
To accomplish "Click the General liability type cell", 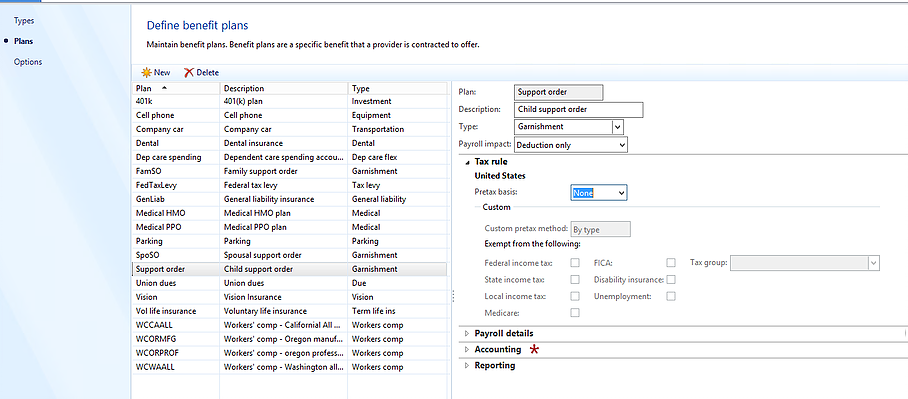I will tap(397, 199).
